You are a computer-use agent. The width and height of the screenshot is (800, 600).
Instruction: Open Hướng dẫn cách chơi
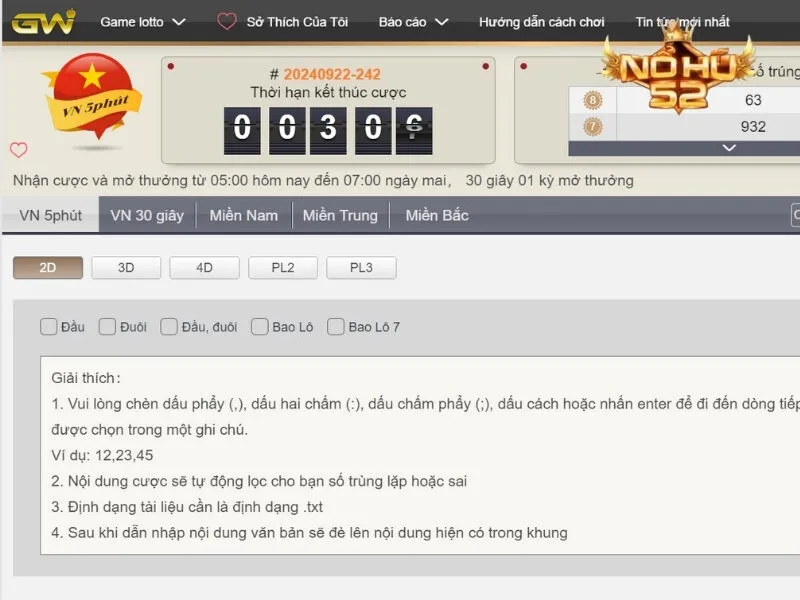pos(541,22)
